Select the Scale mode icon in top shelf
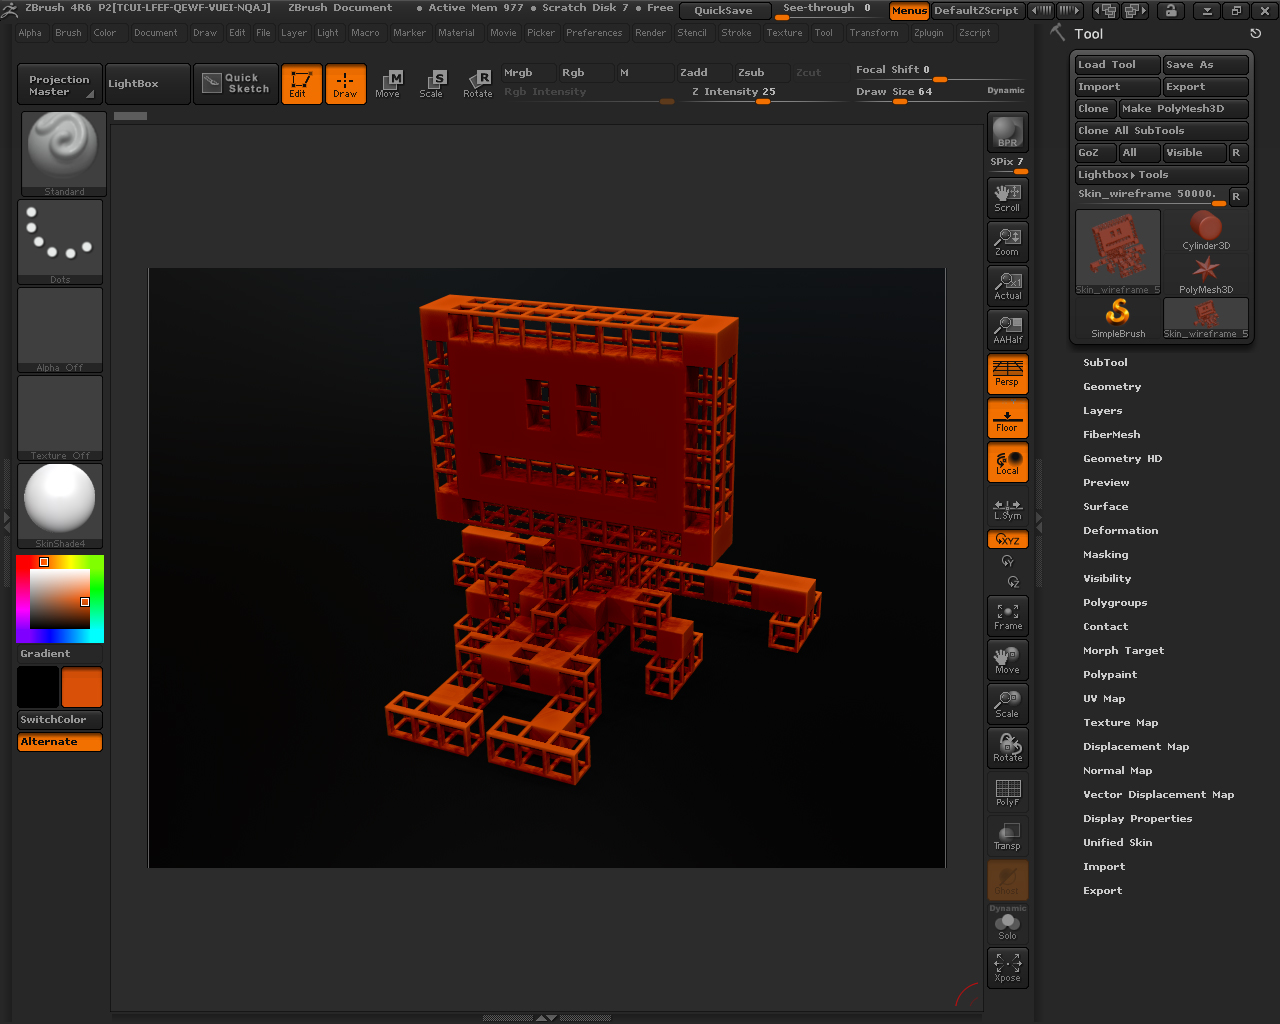This screenshot has width=1280, height=1024. [x=432, y=84]
